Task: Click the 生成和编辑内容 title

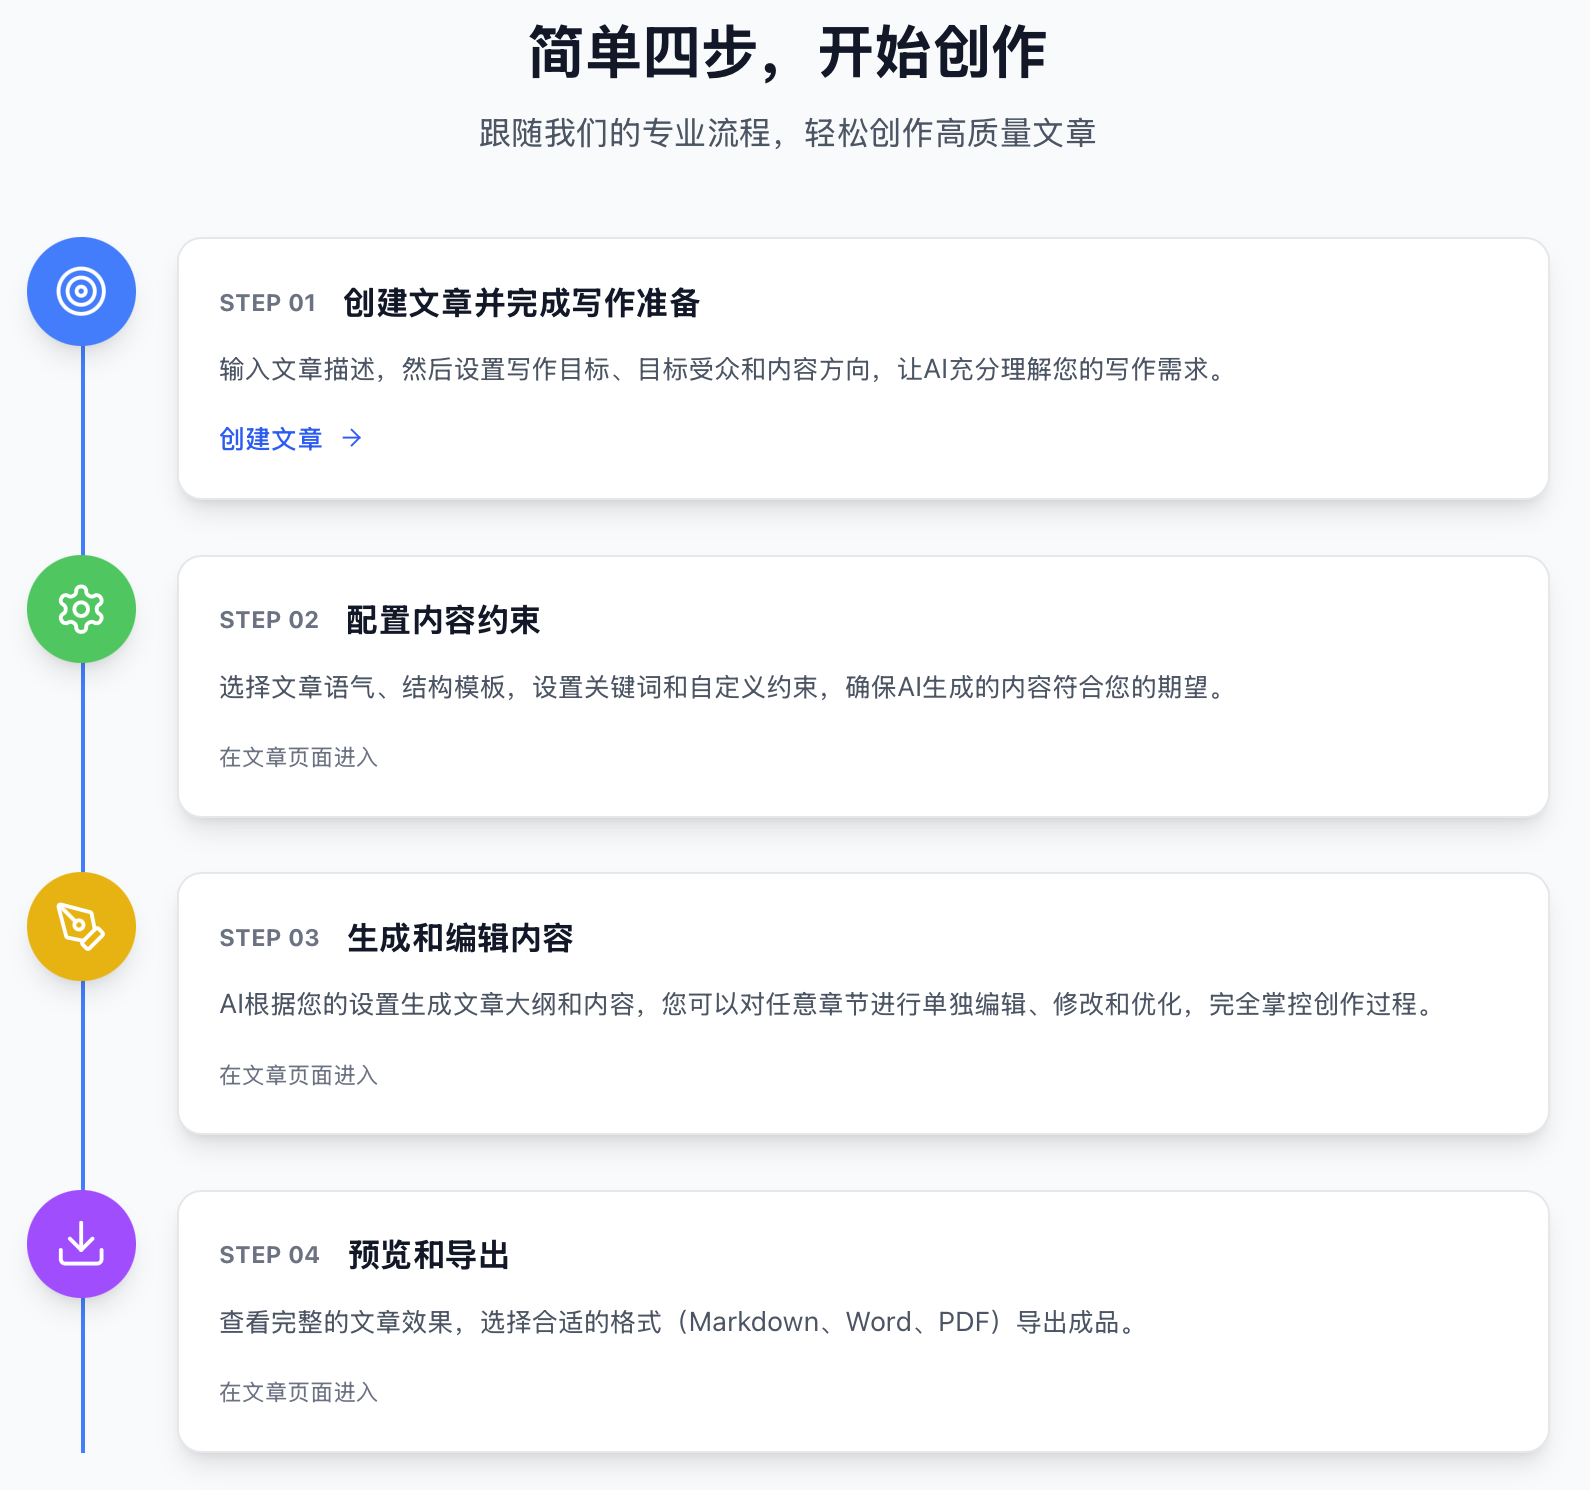Action: click(460, 938)
